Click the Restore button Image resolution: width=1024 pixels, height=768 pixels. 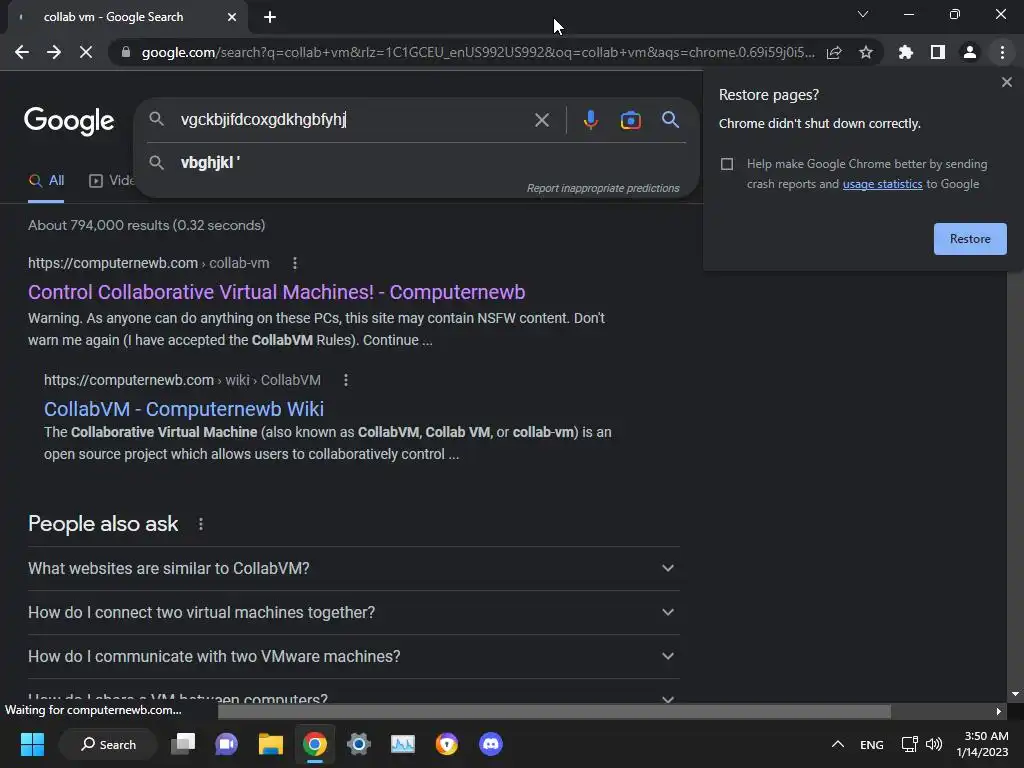970,239
